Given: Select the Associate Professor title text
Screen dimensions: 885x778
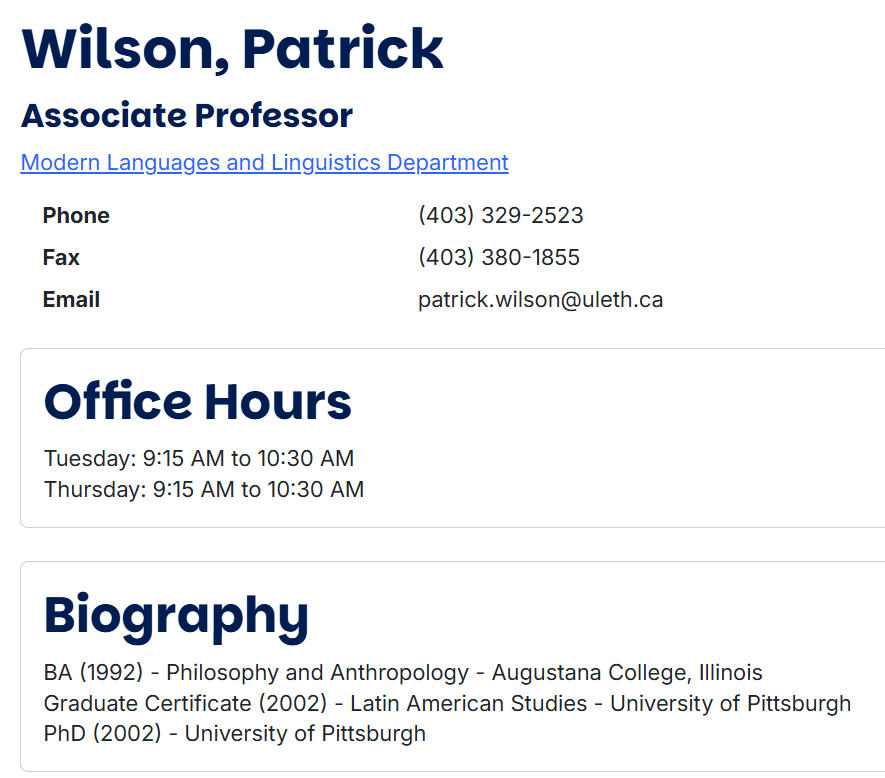Looking at the screenshot, I should (x=187, y=116).
